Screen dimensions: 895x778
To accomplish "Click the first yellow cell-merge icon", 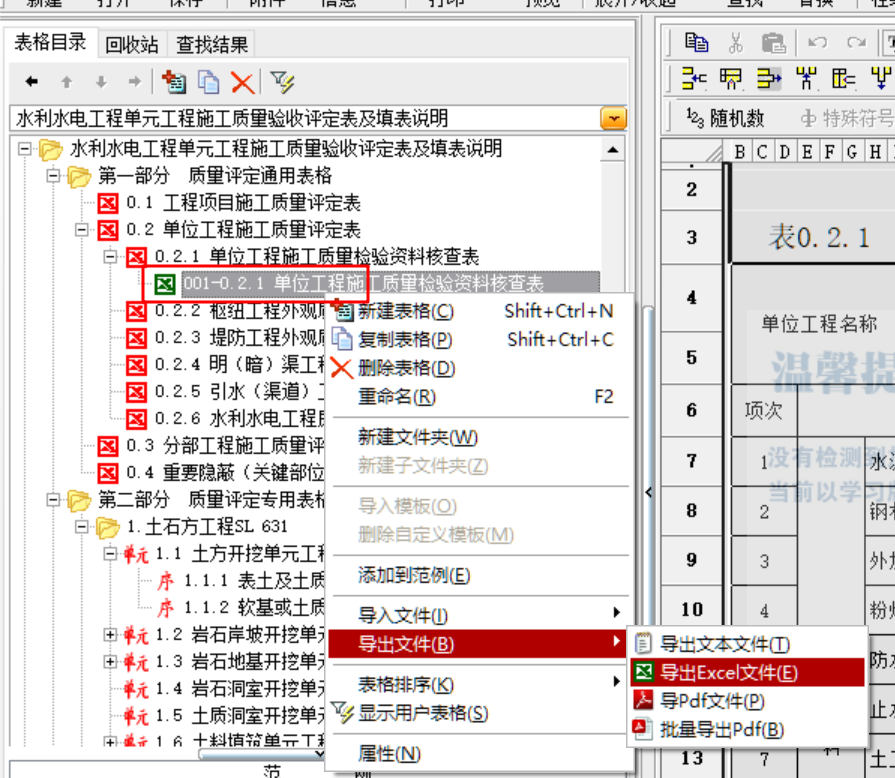I will [694, 78].
